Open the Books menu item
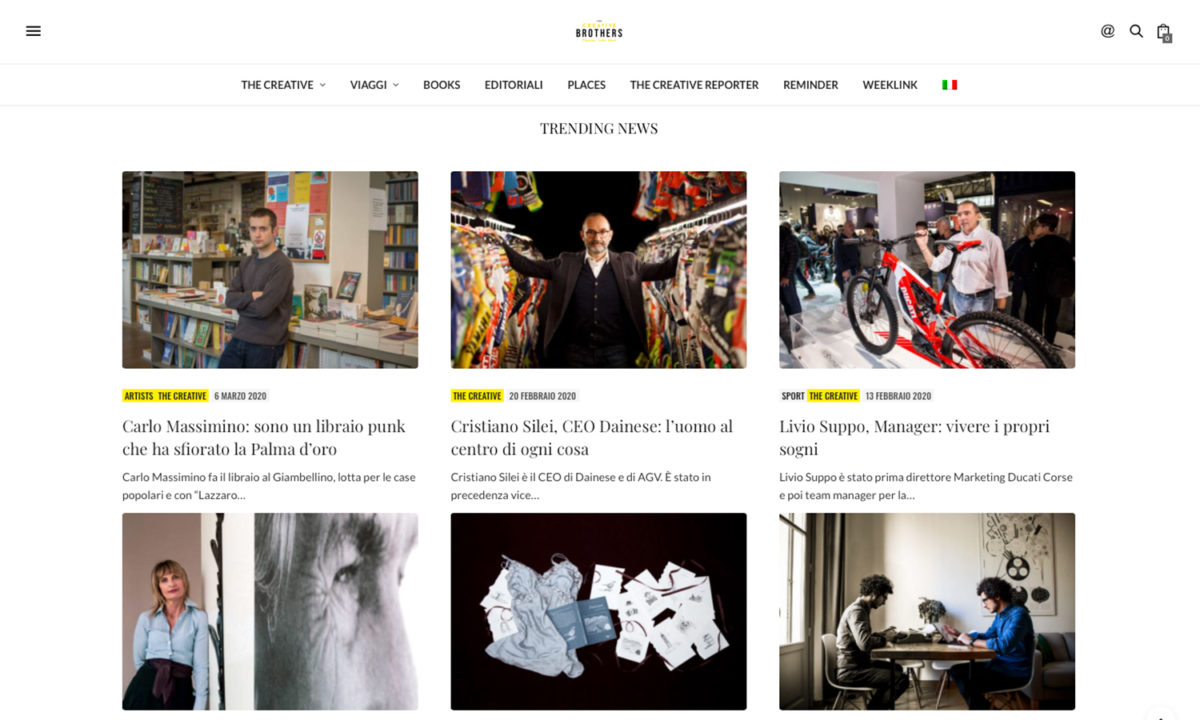This screenshot has height=720, width=1200. point(441,85)
